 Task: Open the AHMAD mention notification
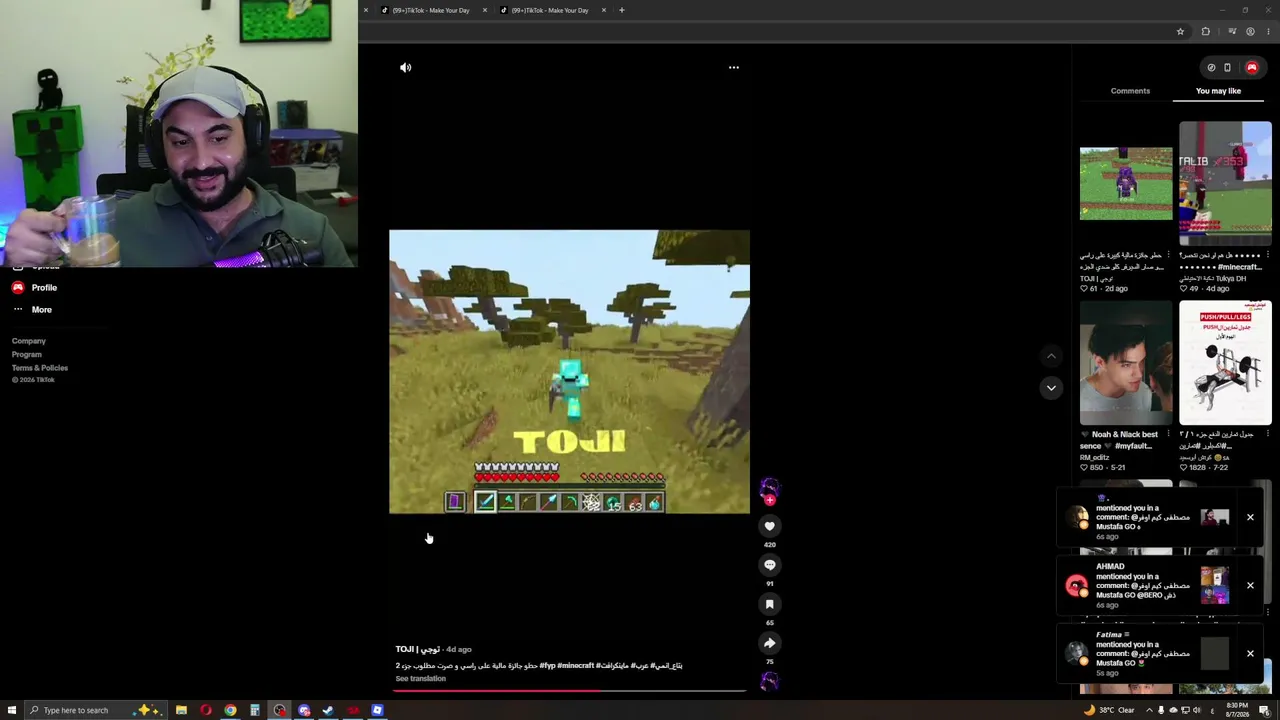(x=1162, y=585)
